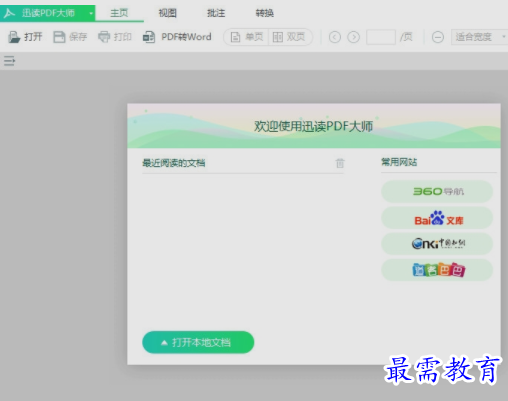Click the 打开本地文档 button
This screenshot has height=401, width=508.
pos(198,342)
